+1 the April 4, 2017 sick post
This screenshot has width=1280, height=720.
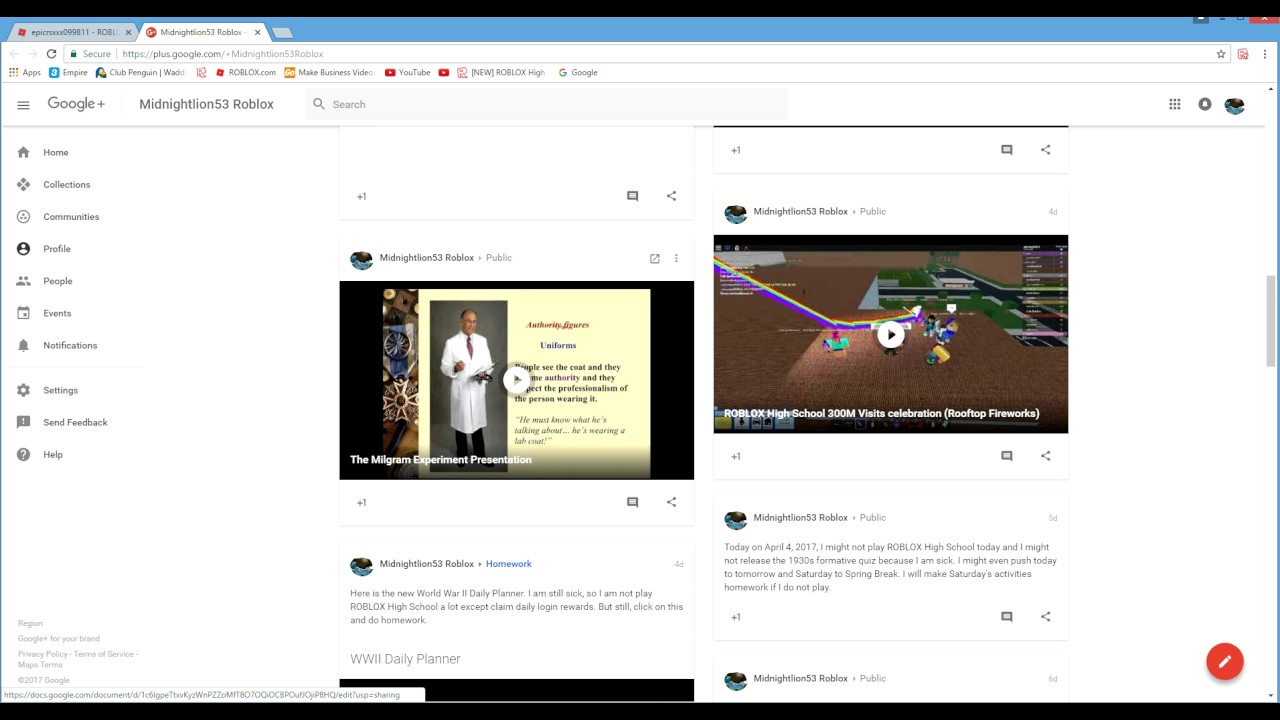coord(736,618)
